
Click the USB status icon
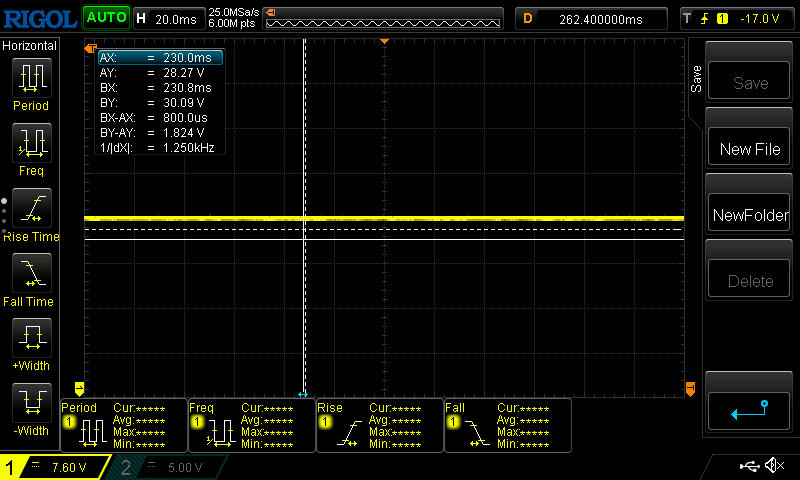(749, 466)
